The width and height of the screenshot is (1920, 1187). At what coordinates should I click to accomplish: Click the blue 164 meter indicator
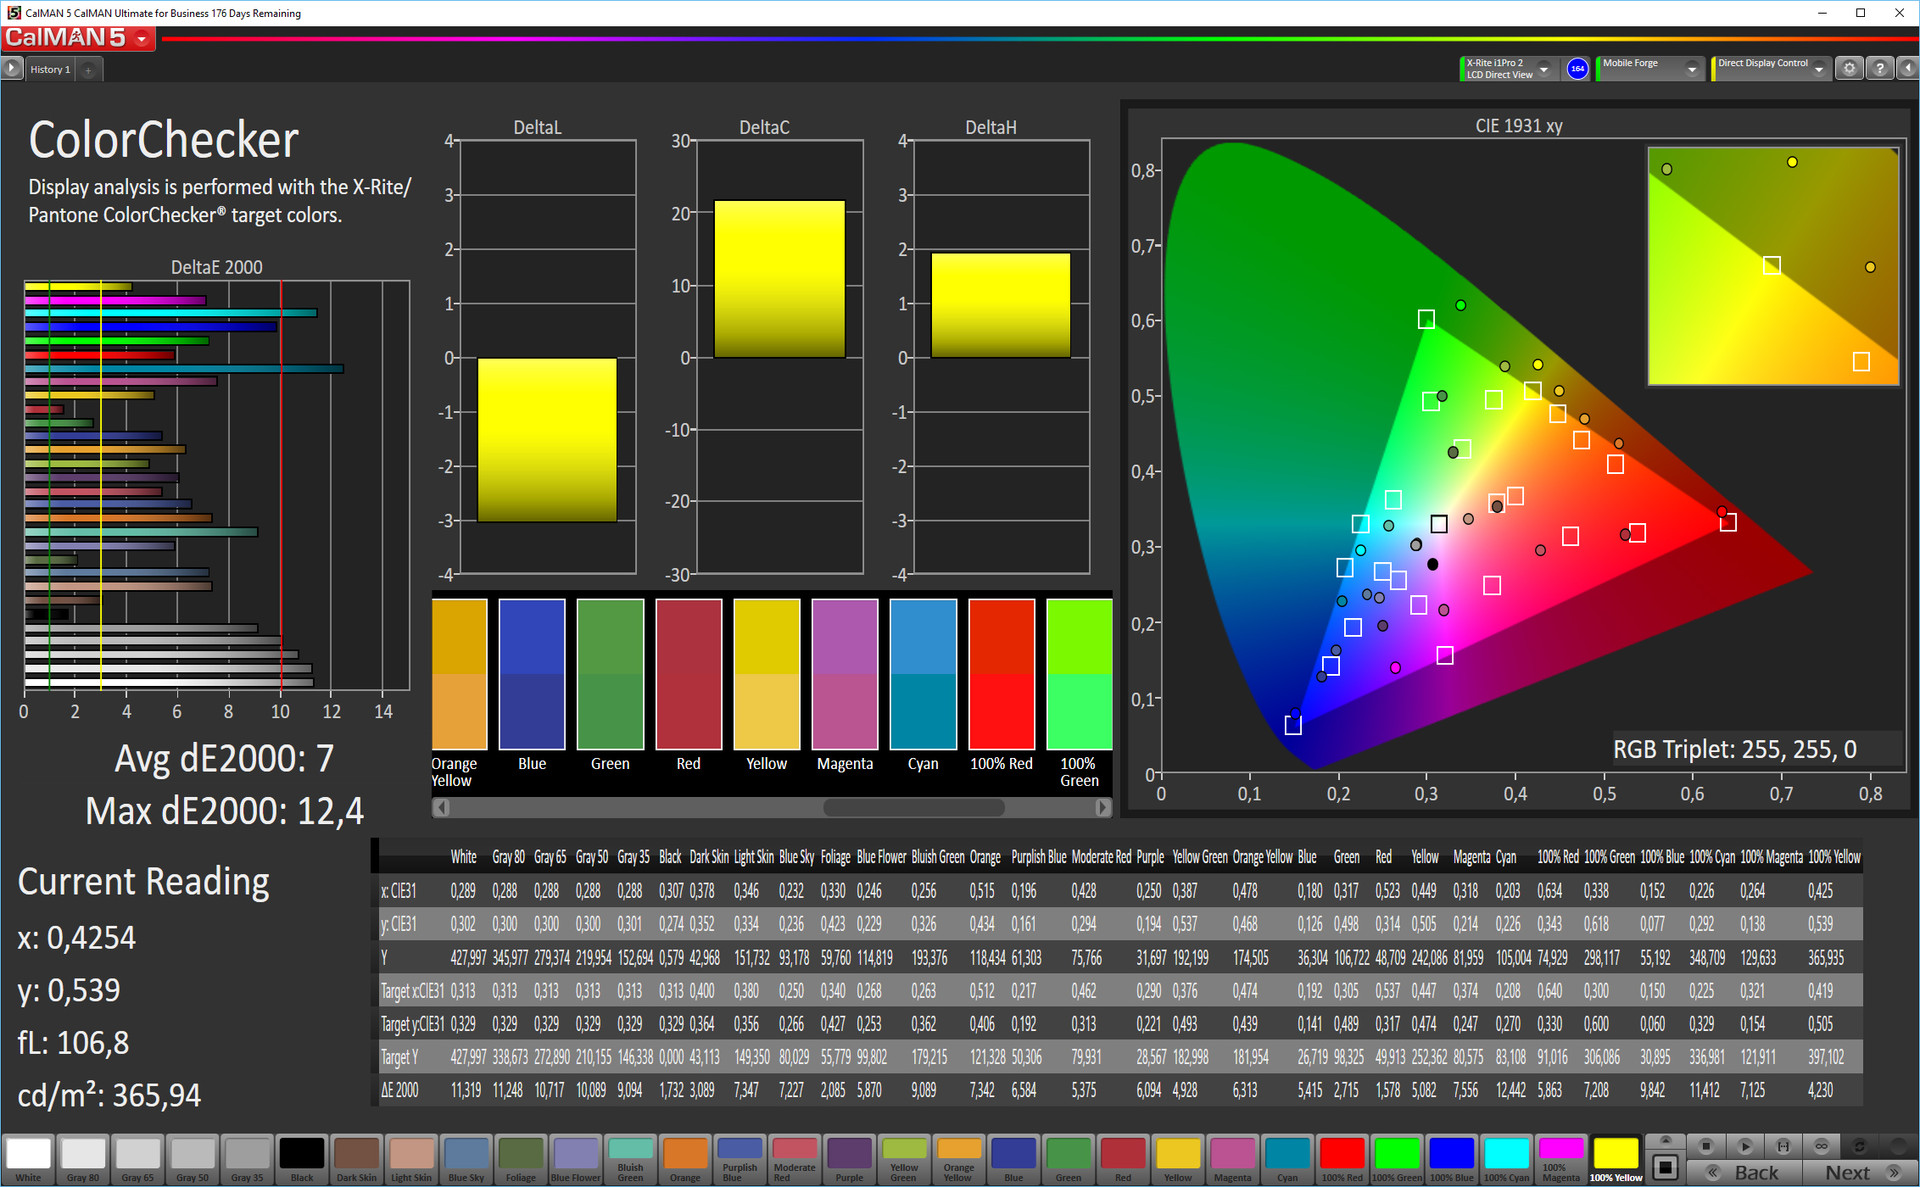(1577, 69)
